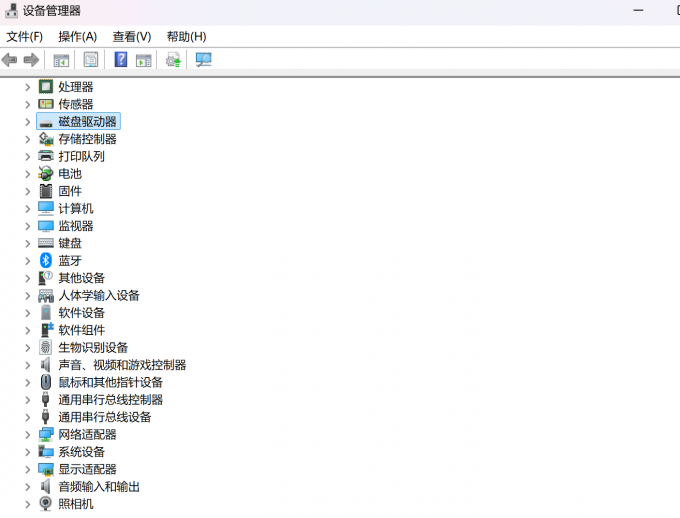Click the 电池 battery icon
Image resolution: width=680 pixels, height=518 pixels.
[x=46, y=174]
